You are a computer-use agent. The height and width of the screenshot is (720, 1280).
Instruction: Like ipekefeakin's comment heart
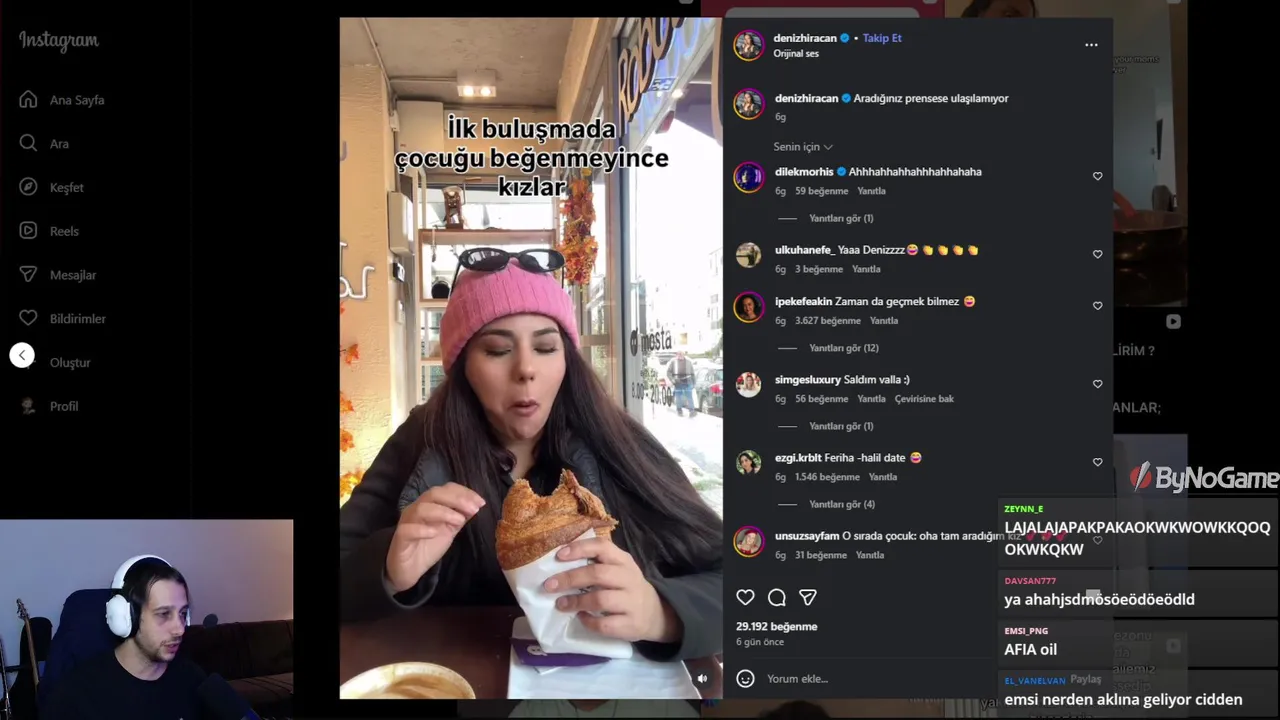coord(1097,306)
